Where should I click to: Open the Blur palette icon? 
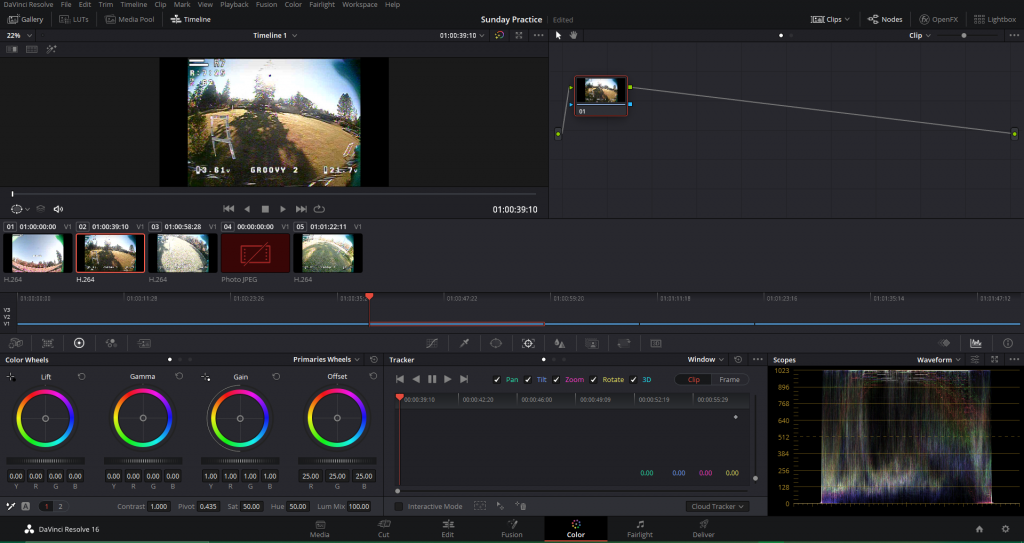[x=560, y=343]
